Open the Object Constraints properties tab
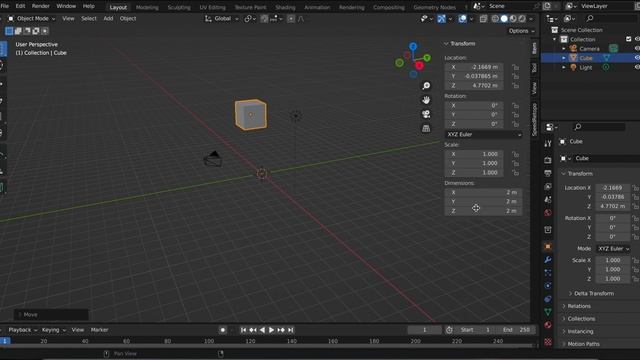Viewport: 640px width, 360px height. coord(548,299)
